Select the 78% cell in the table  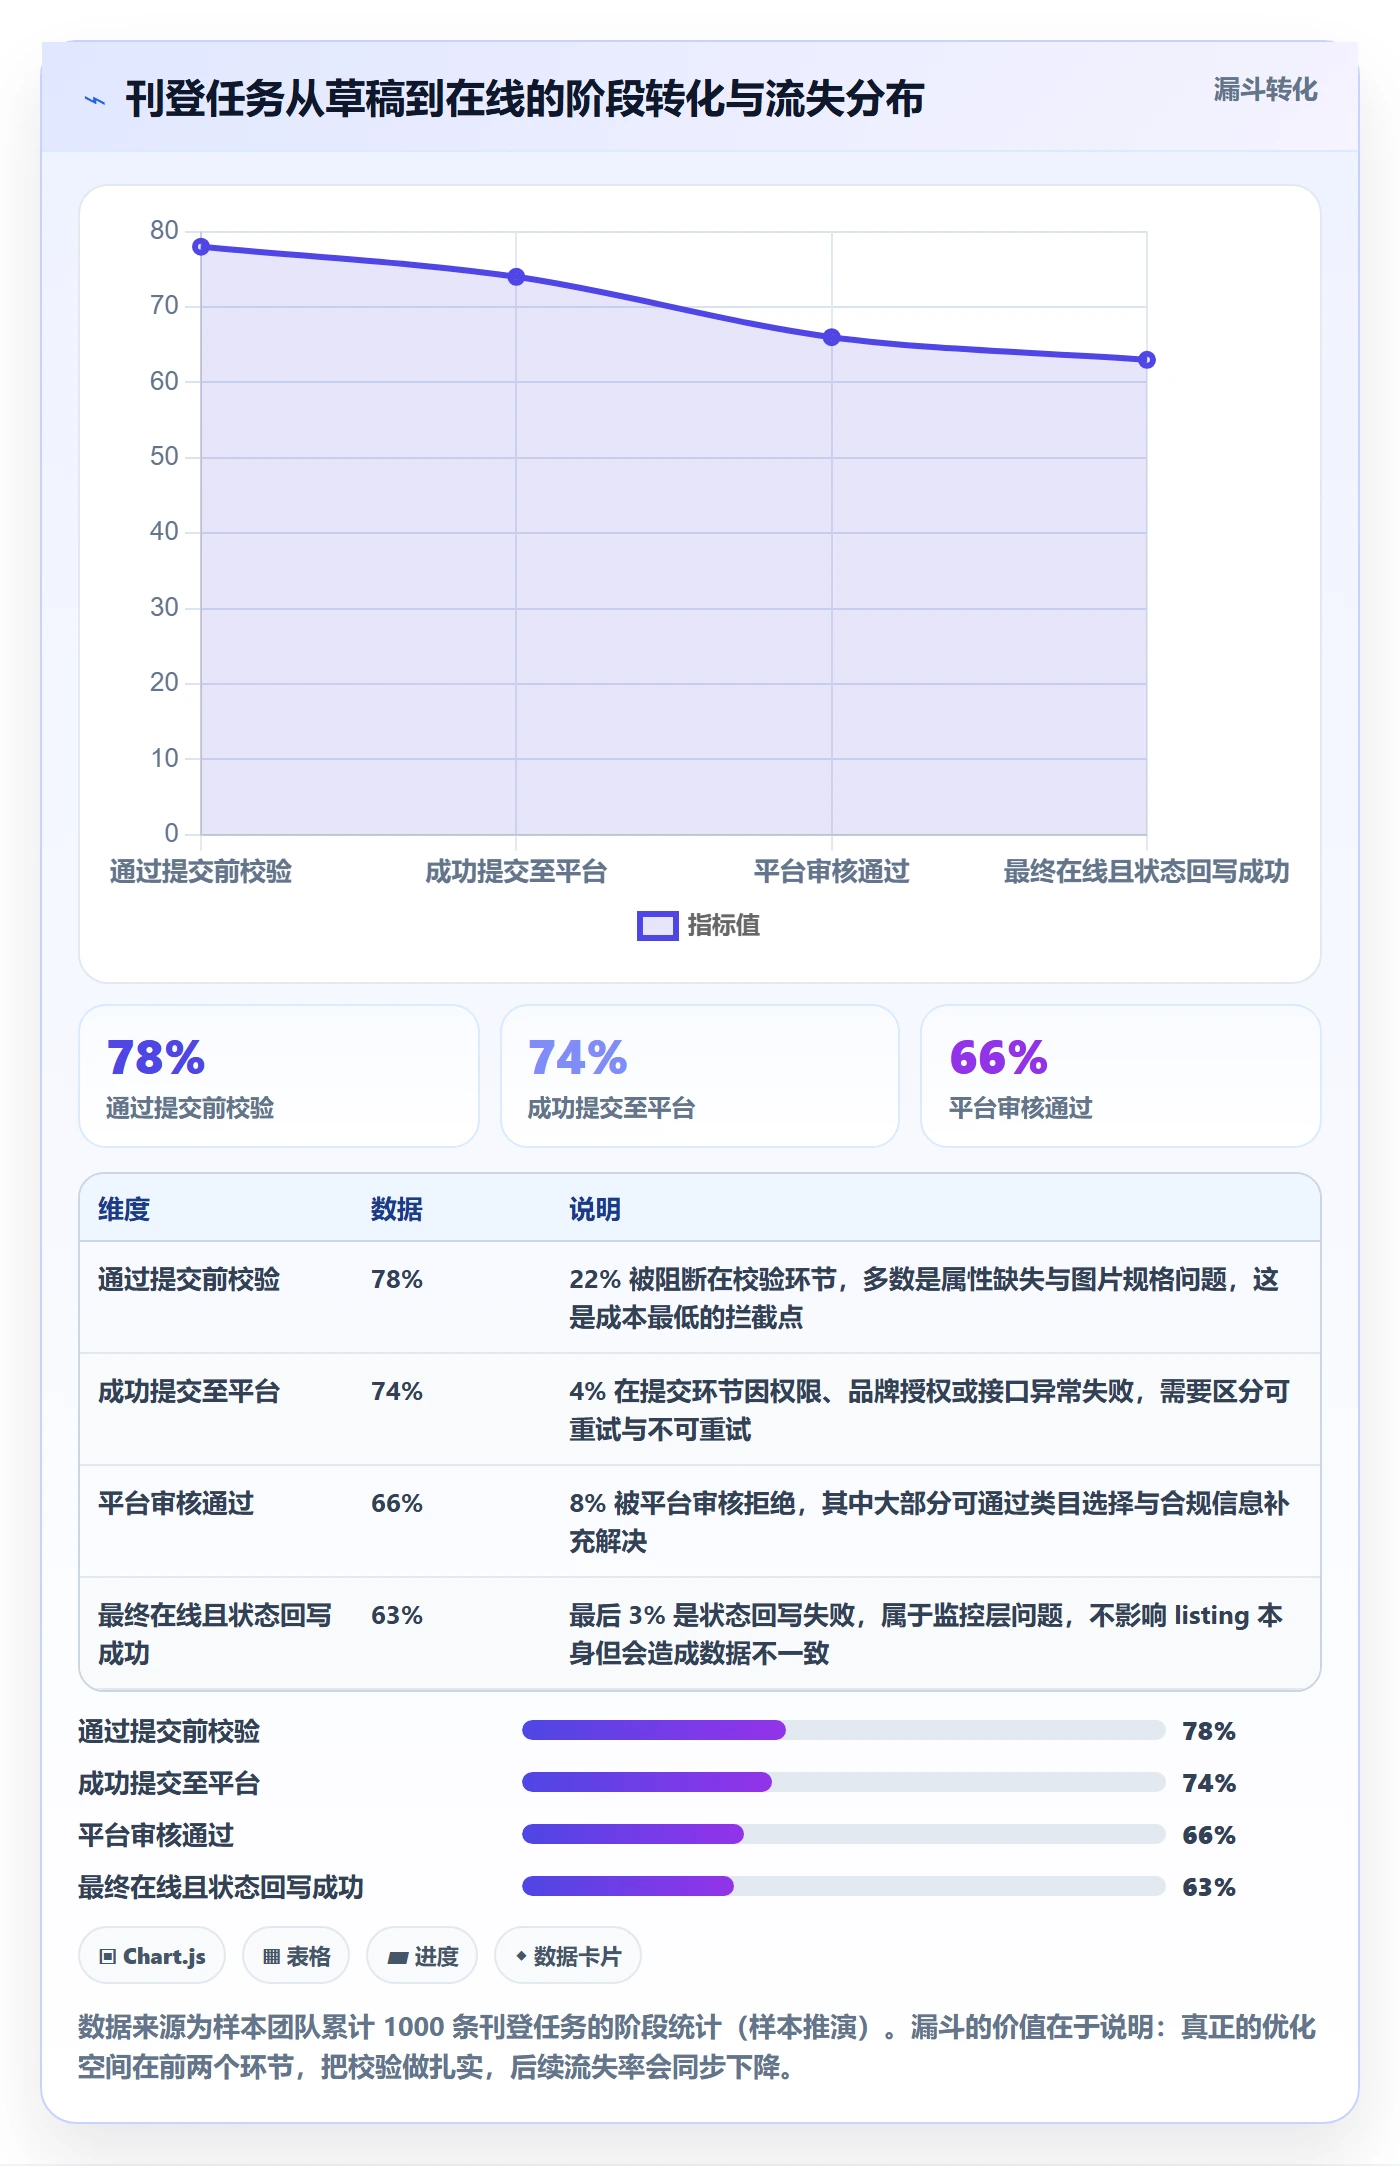point(397,1279)
